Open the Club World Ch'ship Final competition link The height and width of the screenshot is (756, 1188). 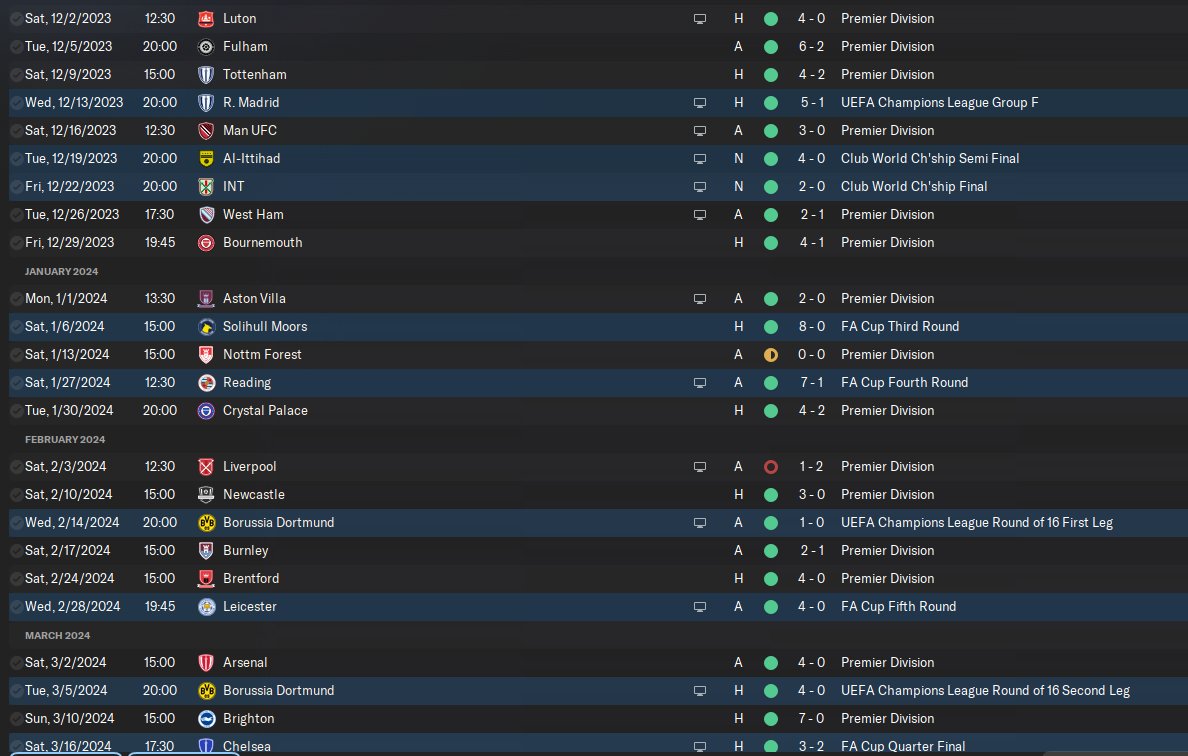point(914,186)
